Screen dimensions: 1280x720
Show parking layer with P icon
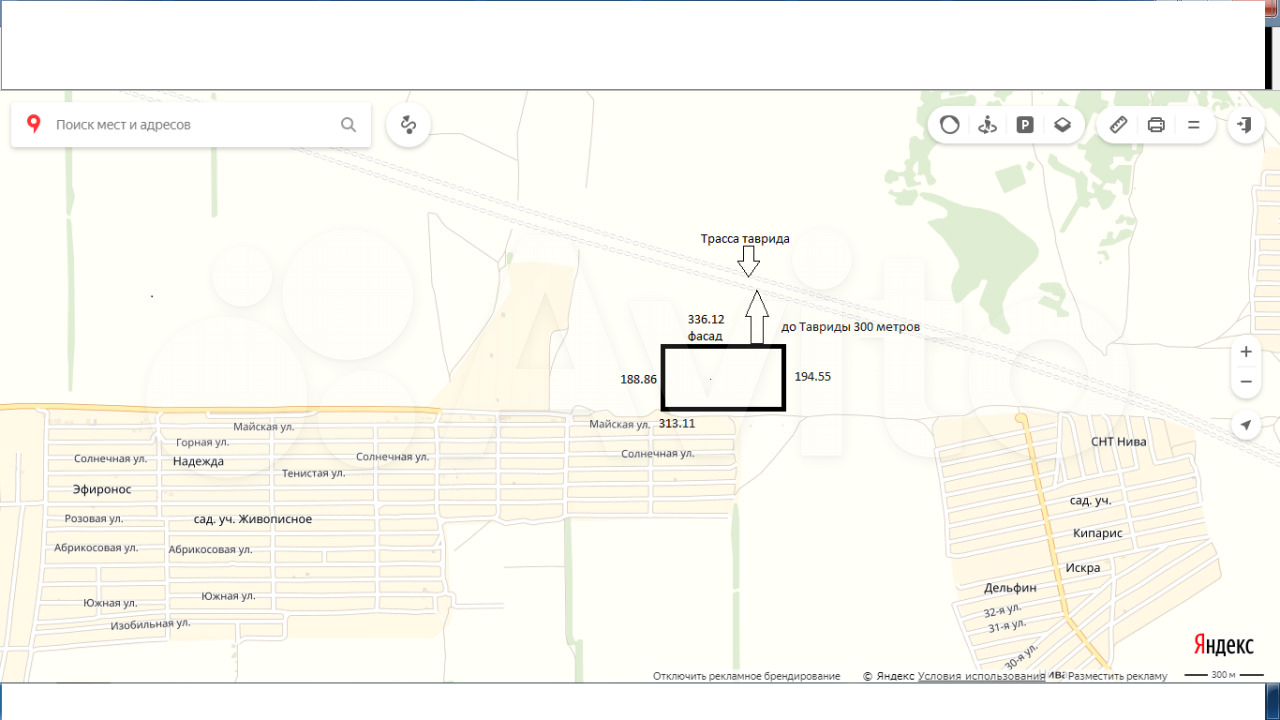pyautogui.click(x=1025, y=125)
